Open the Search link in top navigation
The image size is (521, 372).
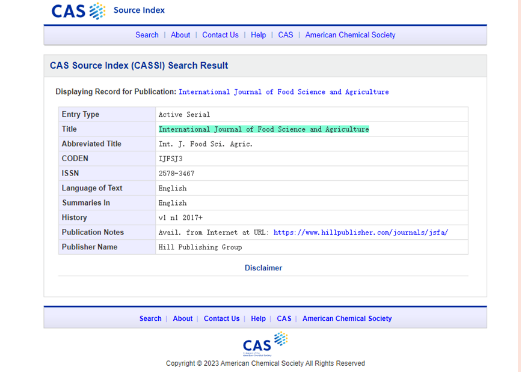147,35
